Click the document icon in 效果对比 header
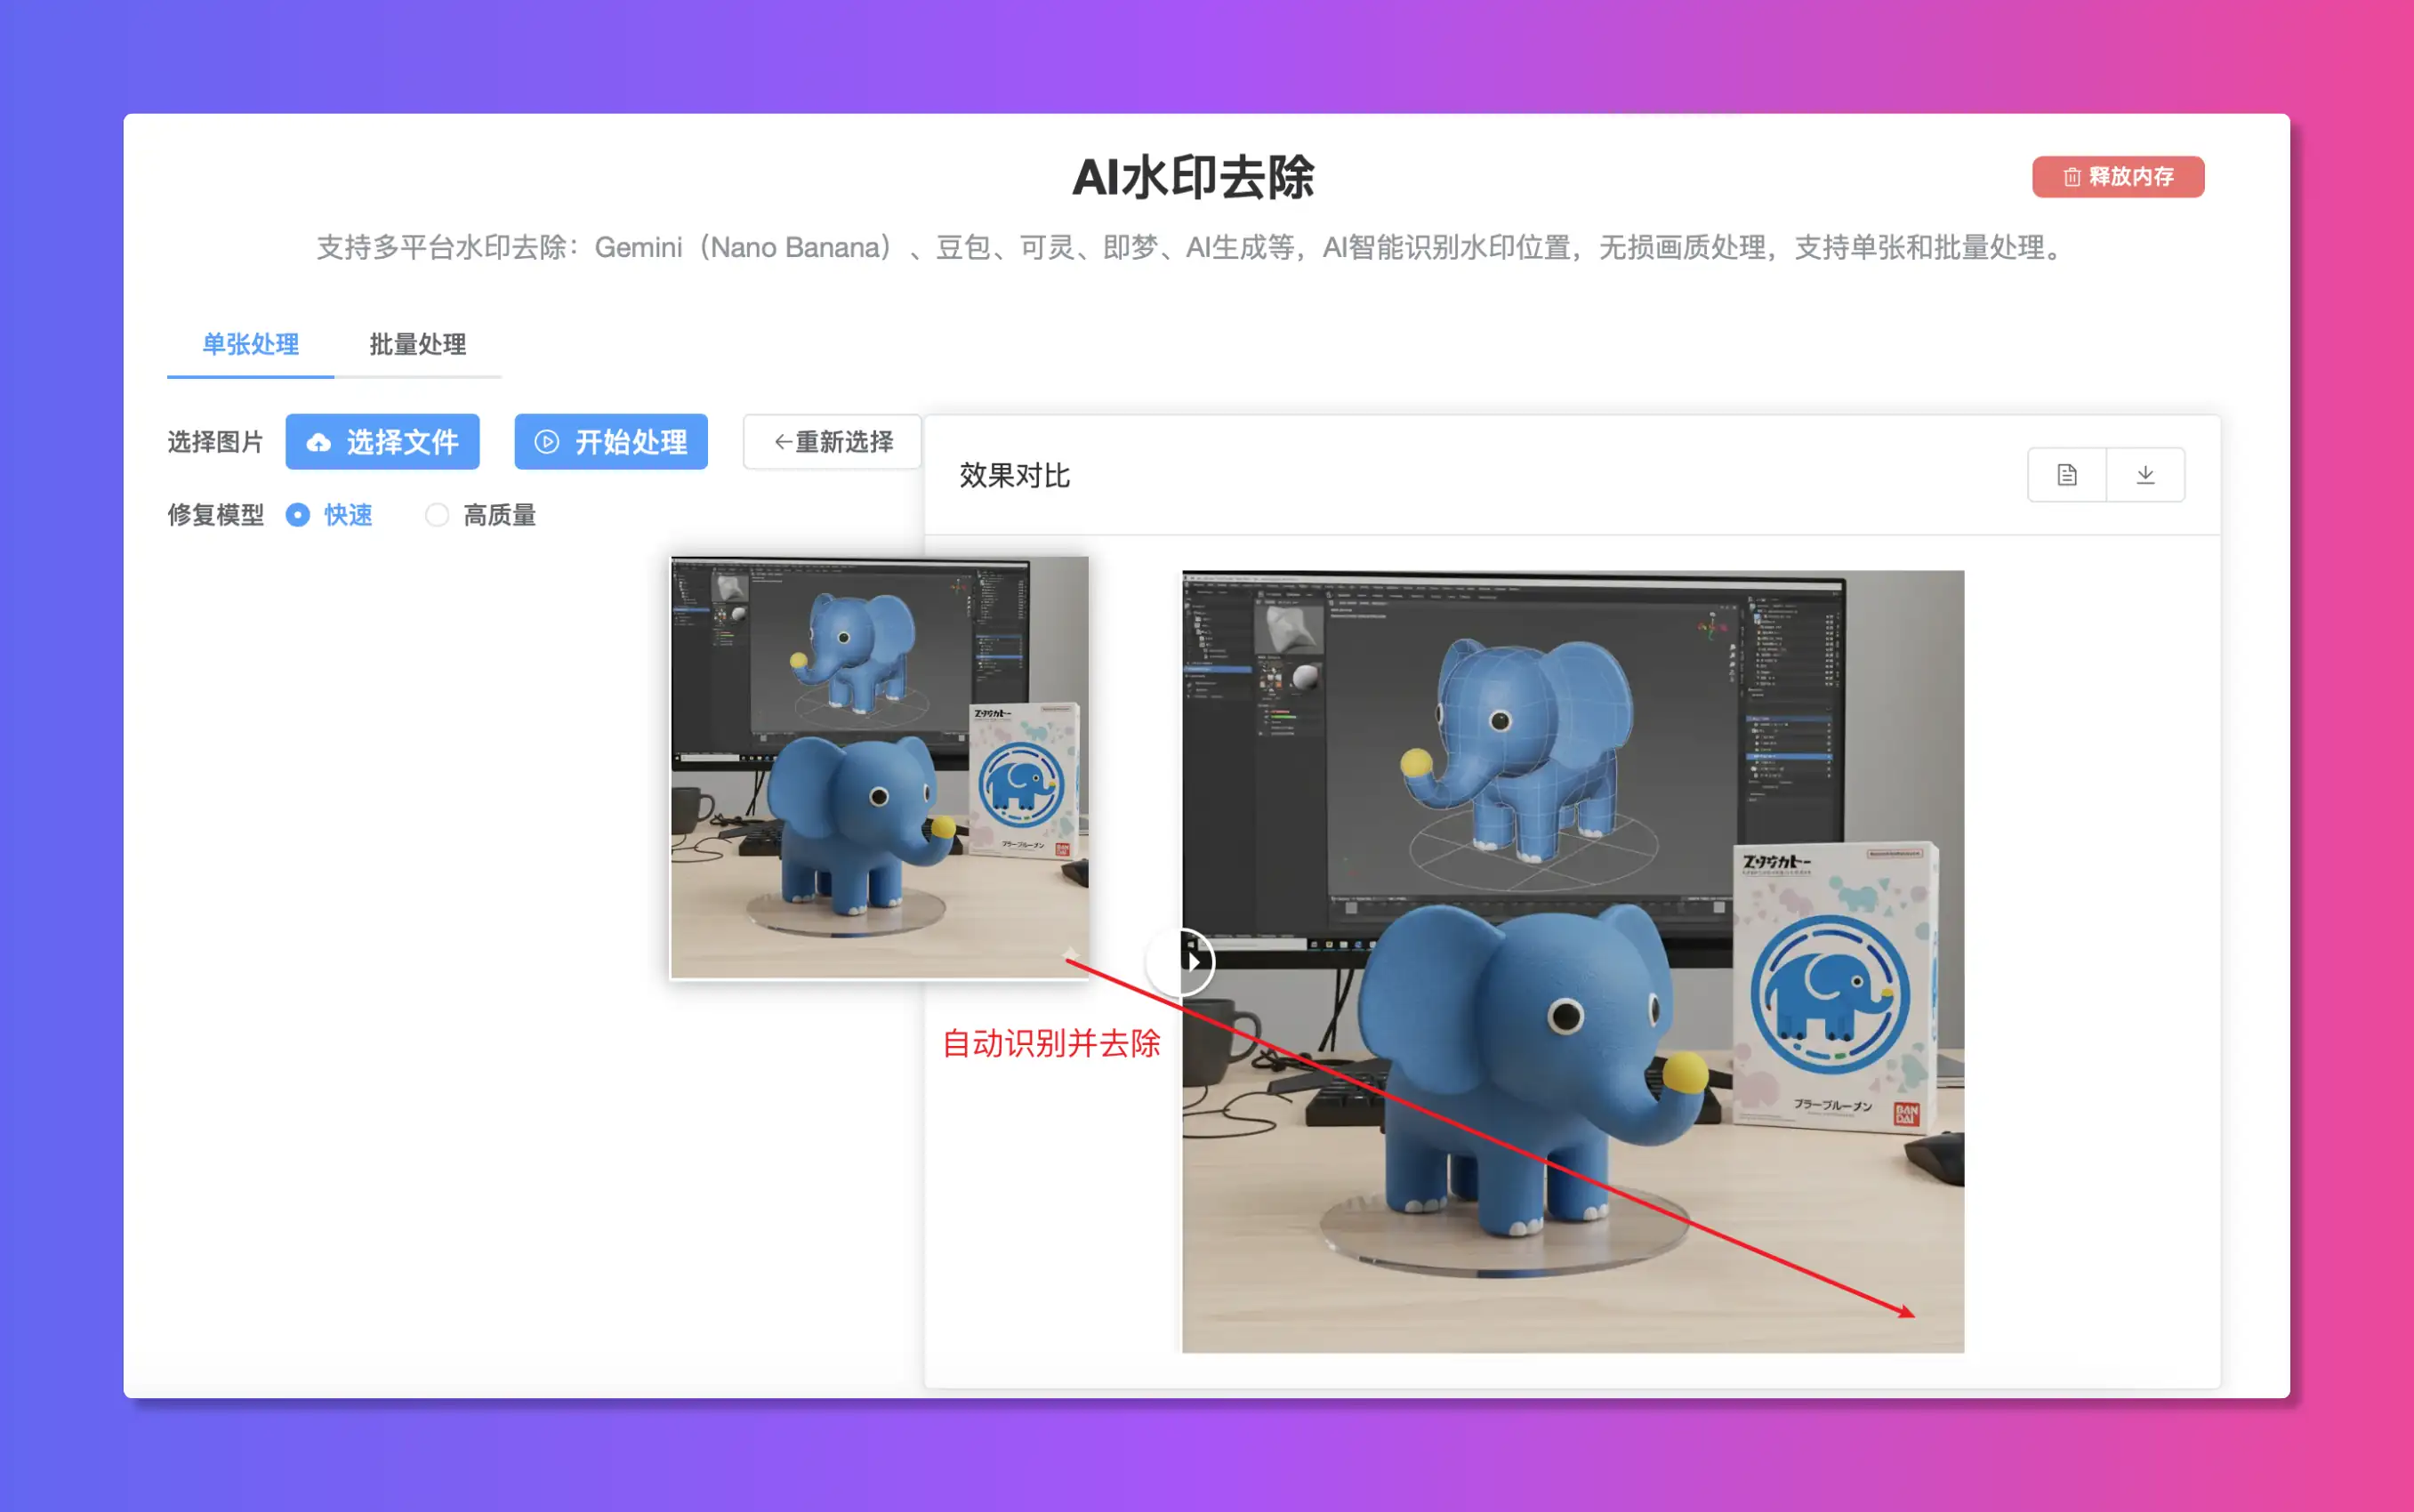 pos(2066,475)
